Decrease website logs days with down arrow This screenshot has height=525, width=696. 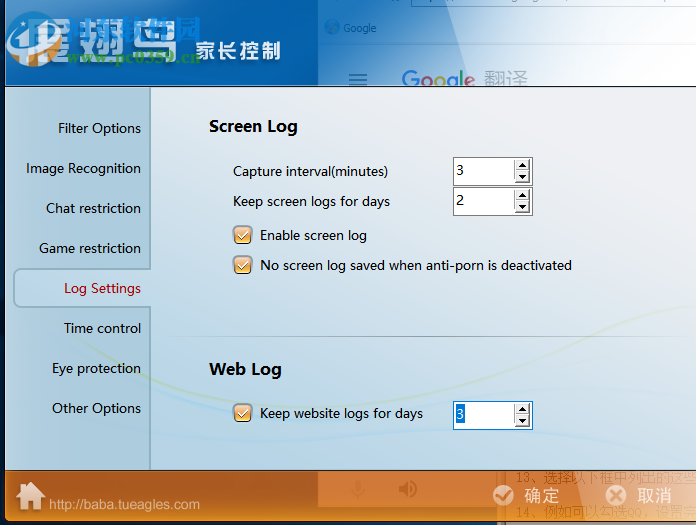[x=522, y=421]
